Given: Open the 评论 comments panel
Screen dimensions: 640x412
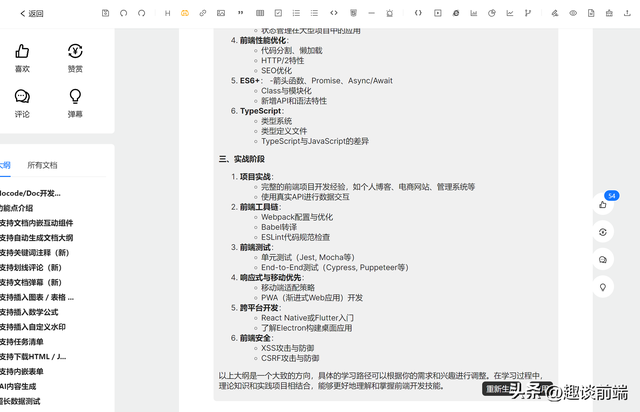Looking at the screenshot, I should pos(22,104).
